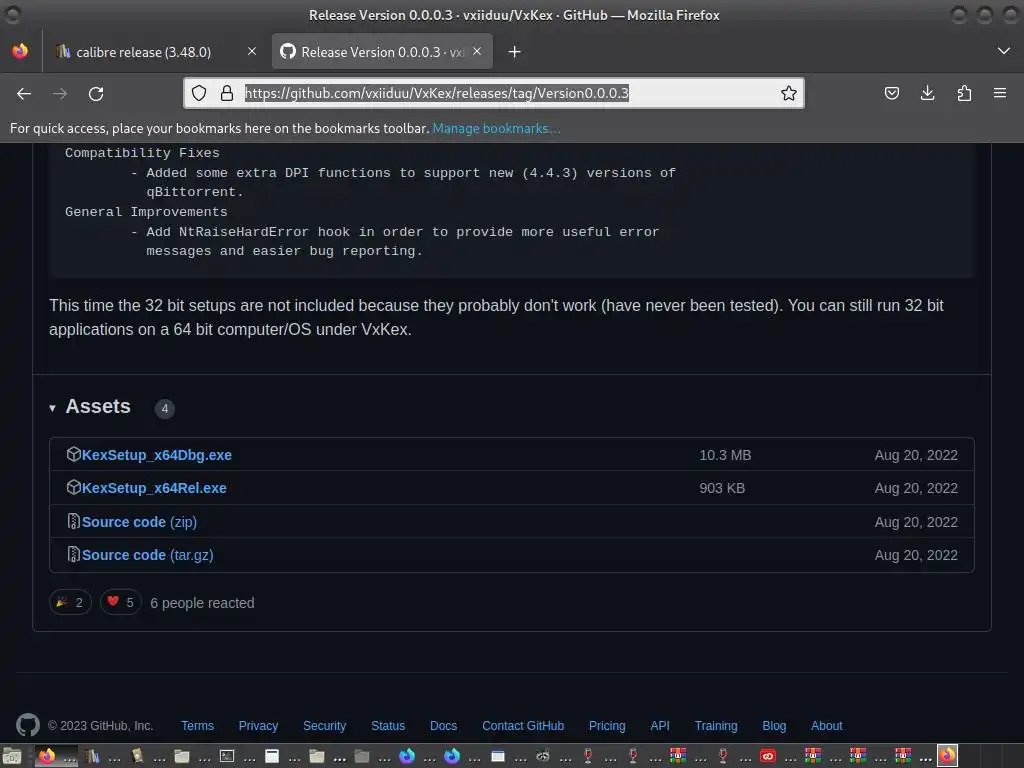Open the Training footer link
The width and height of the screenshot is (1024, 768).
click(x=716, y=726)
